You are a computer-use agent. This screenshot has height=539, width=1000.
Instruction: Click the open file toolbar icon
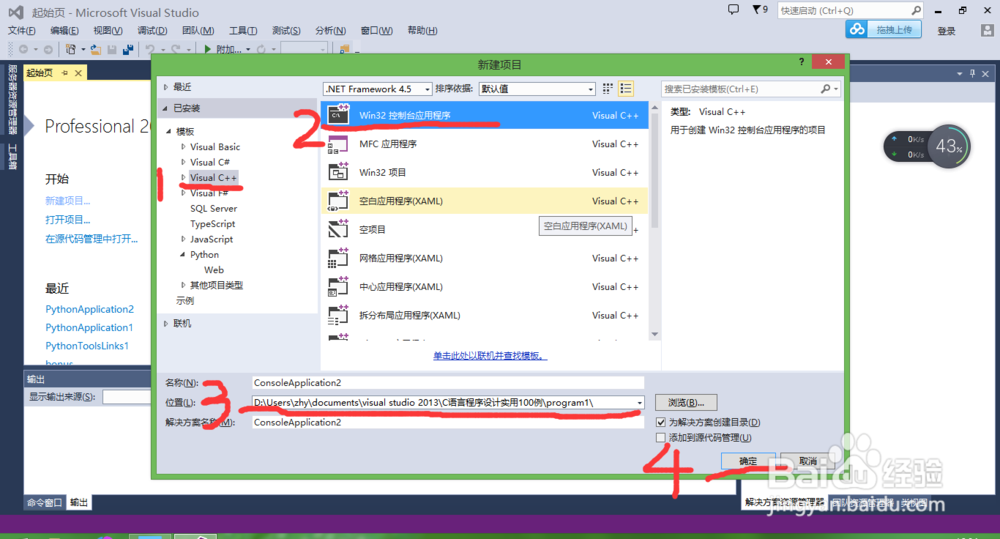(x=96, y=49)
